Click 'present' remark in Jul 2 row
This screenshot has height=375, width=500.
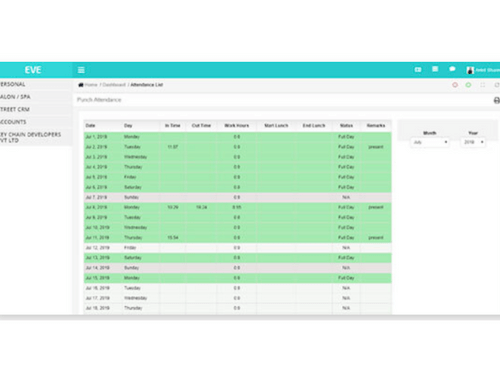click(376, 147)
